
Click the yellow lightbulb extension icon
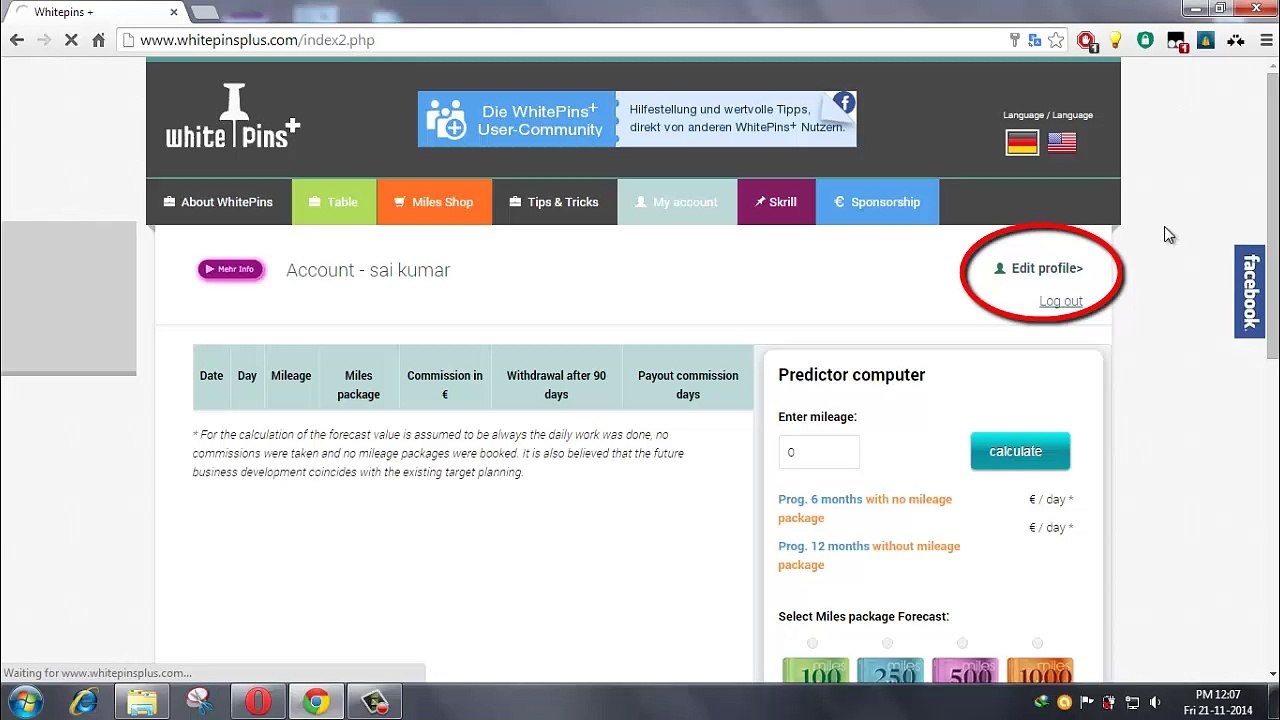[1115, 40]
